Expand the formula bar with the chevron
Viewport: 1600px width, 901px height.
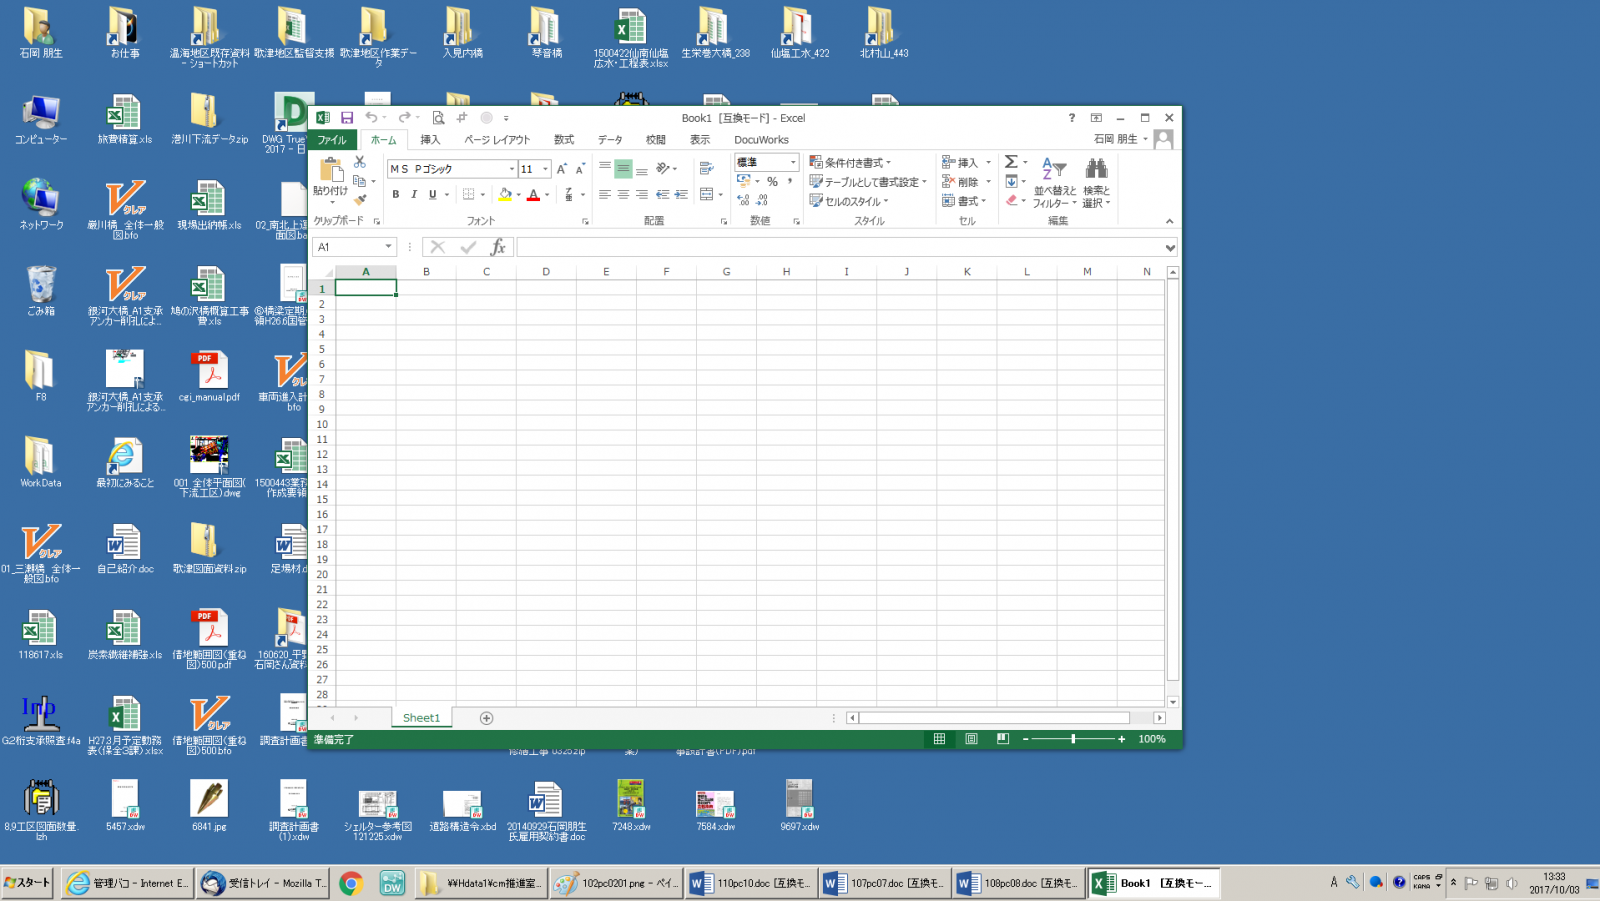pos(1170,247)
